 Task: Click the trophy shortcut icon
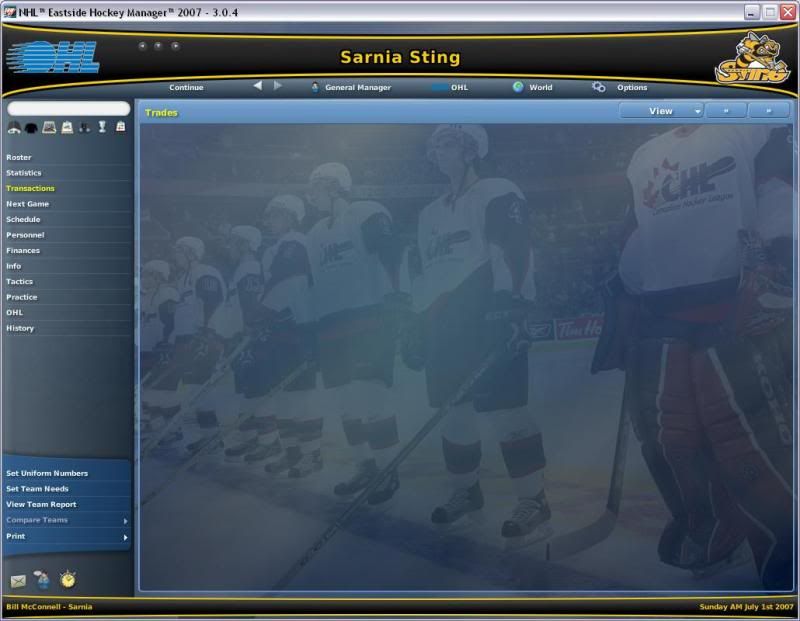tap(102, 127)
